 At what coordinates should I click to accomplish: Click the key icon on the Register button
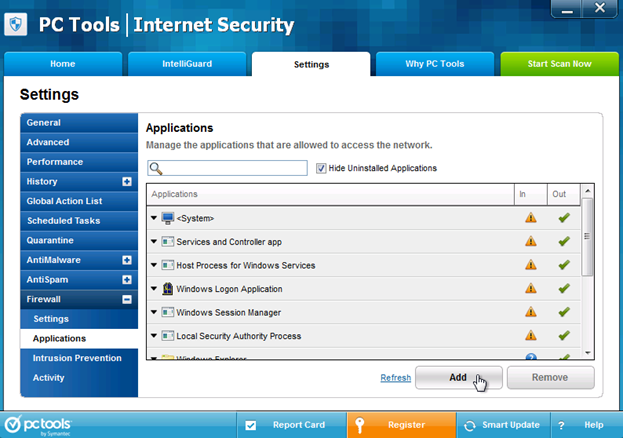coord(360,425)
